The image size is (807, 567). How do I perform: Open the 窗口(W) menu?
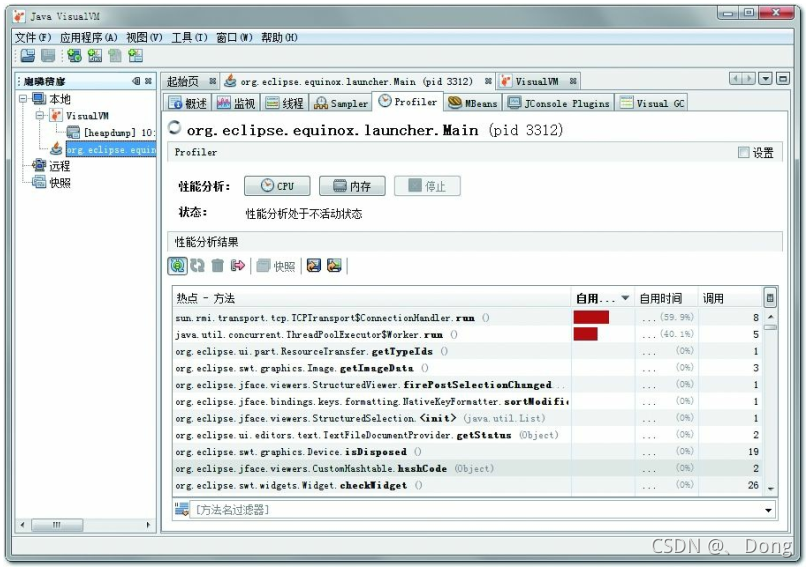point(234,38)
